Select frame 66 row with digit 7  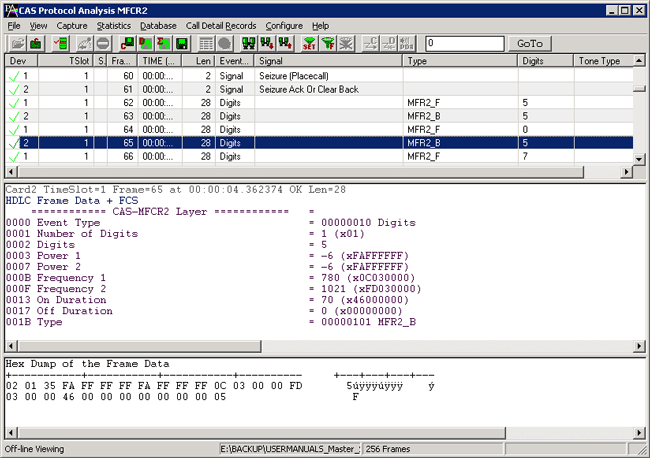click(319, 157)
